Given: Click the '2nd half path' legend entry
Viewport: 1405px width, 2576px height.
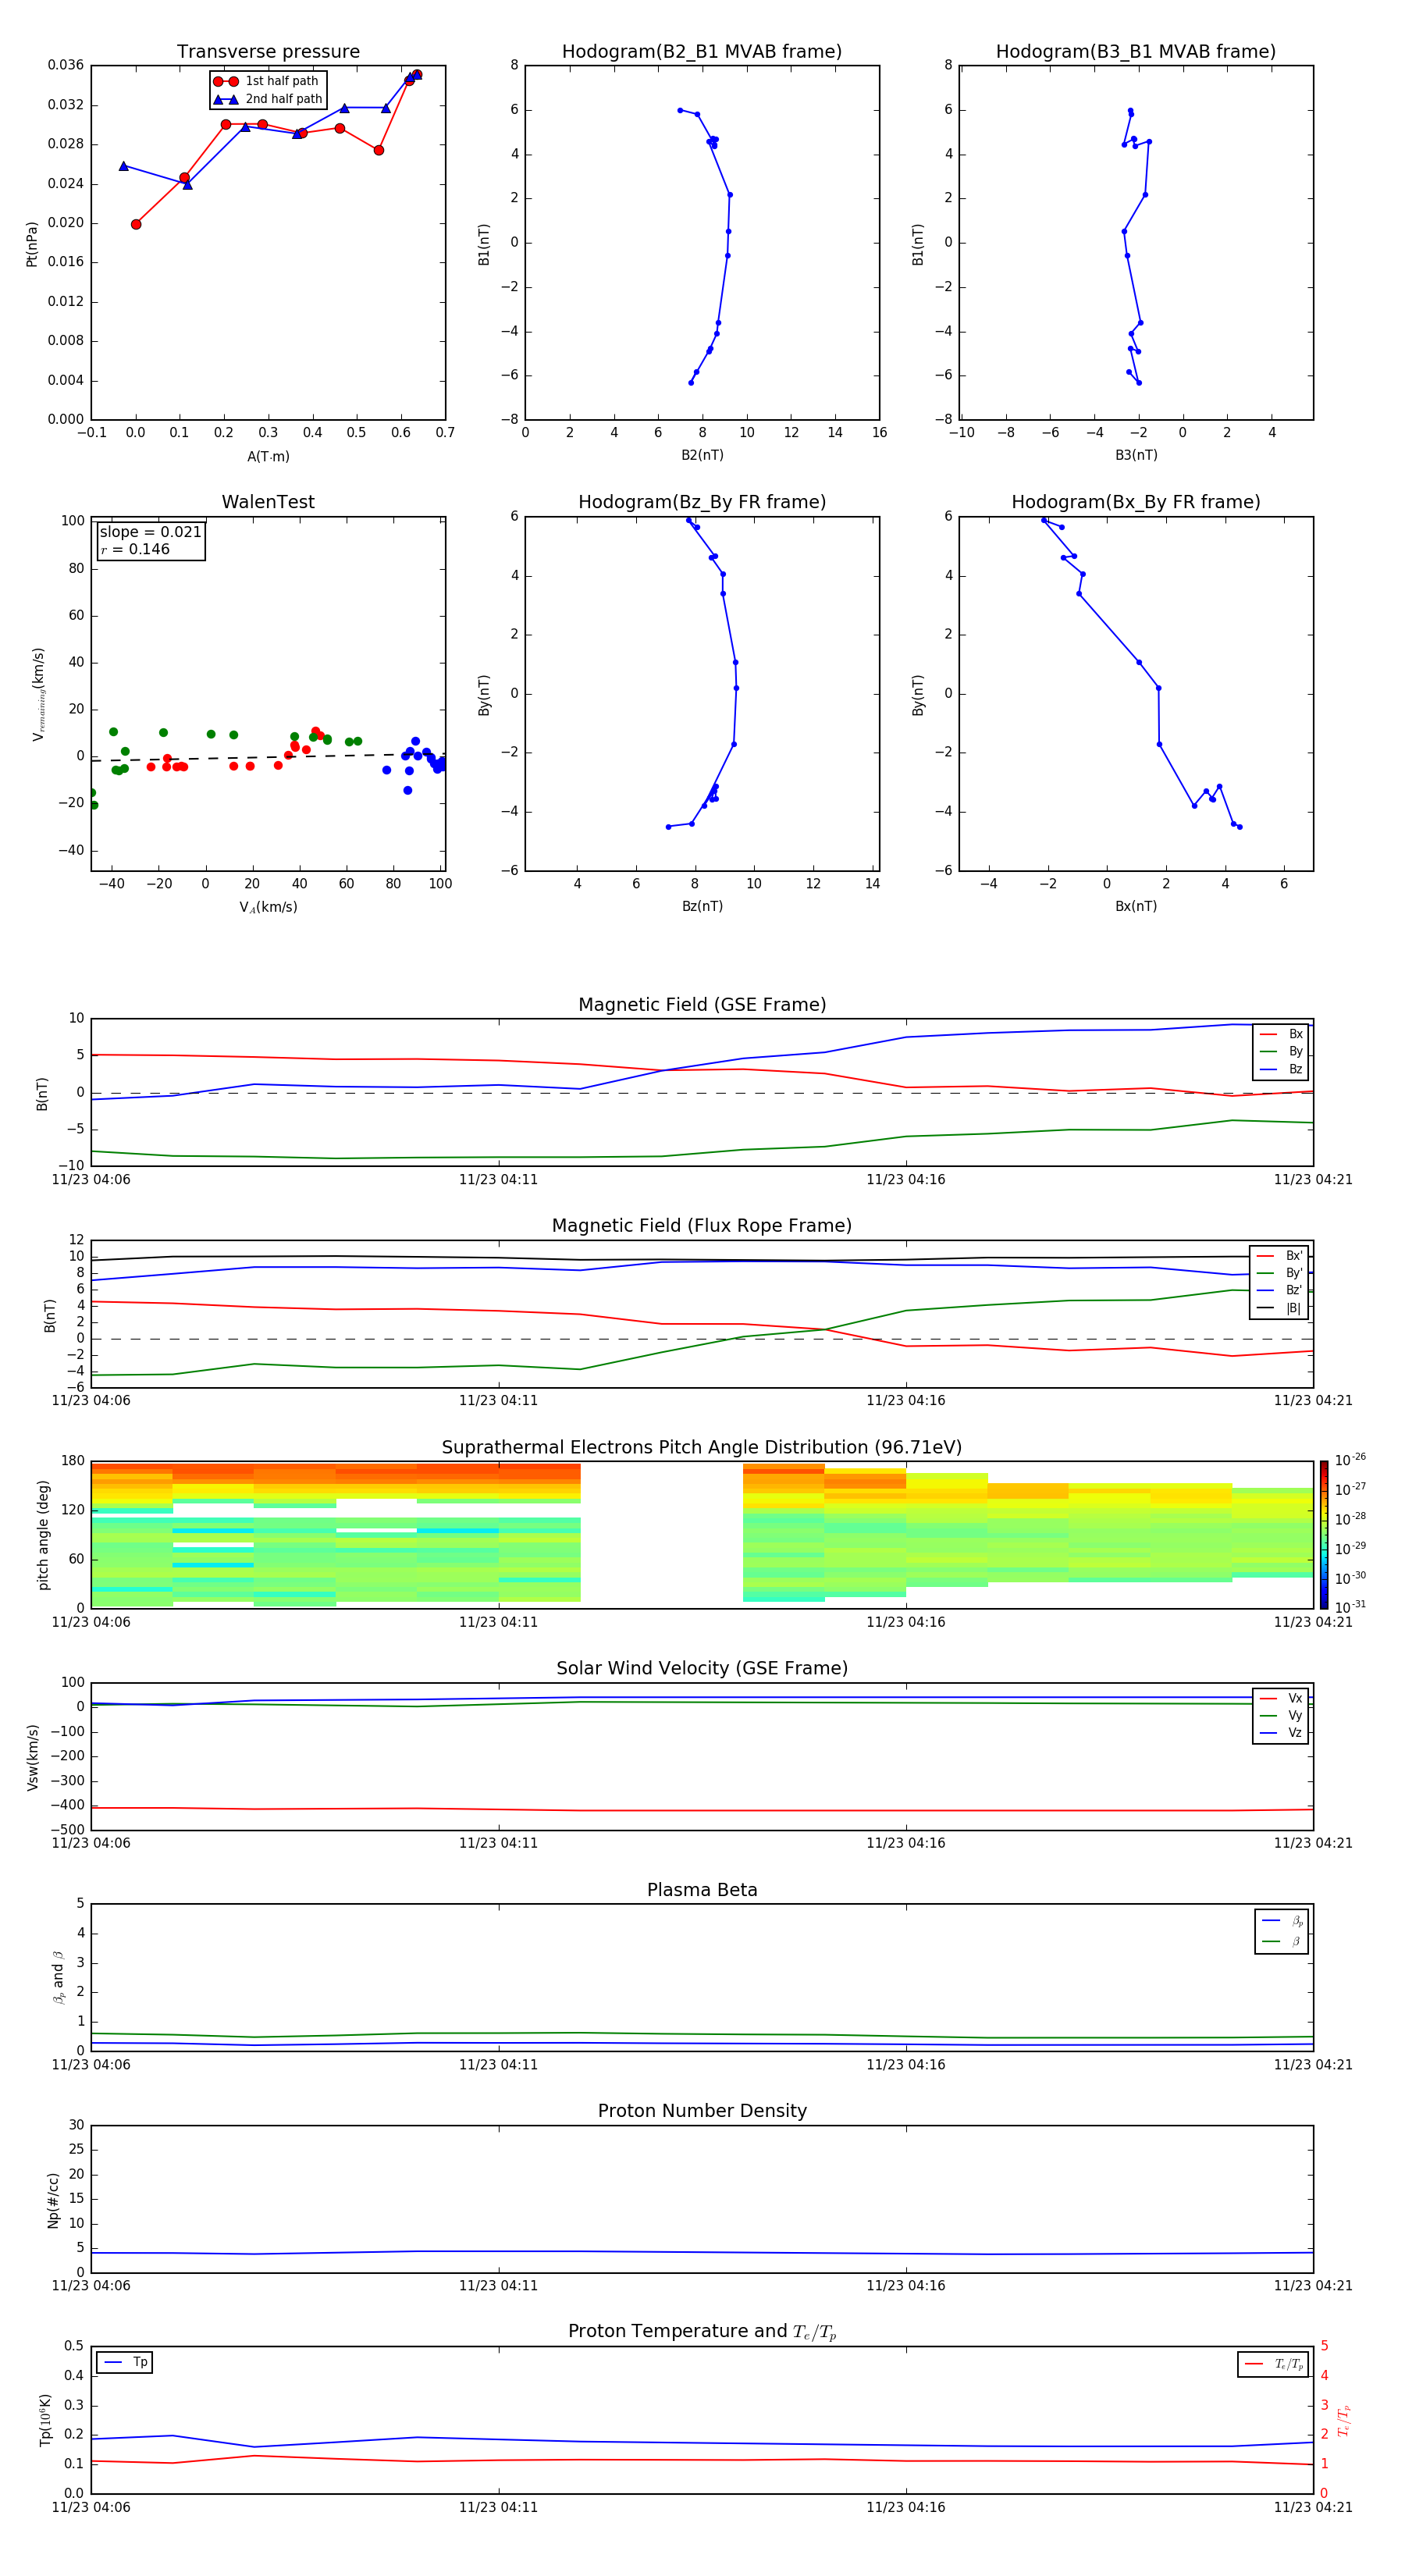Looking at the screenshot, I should (268, 99).
